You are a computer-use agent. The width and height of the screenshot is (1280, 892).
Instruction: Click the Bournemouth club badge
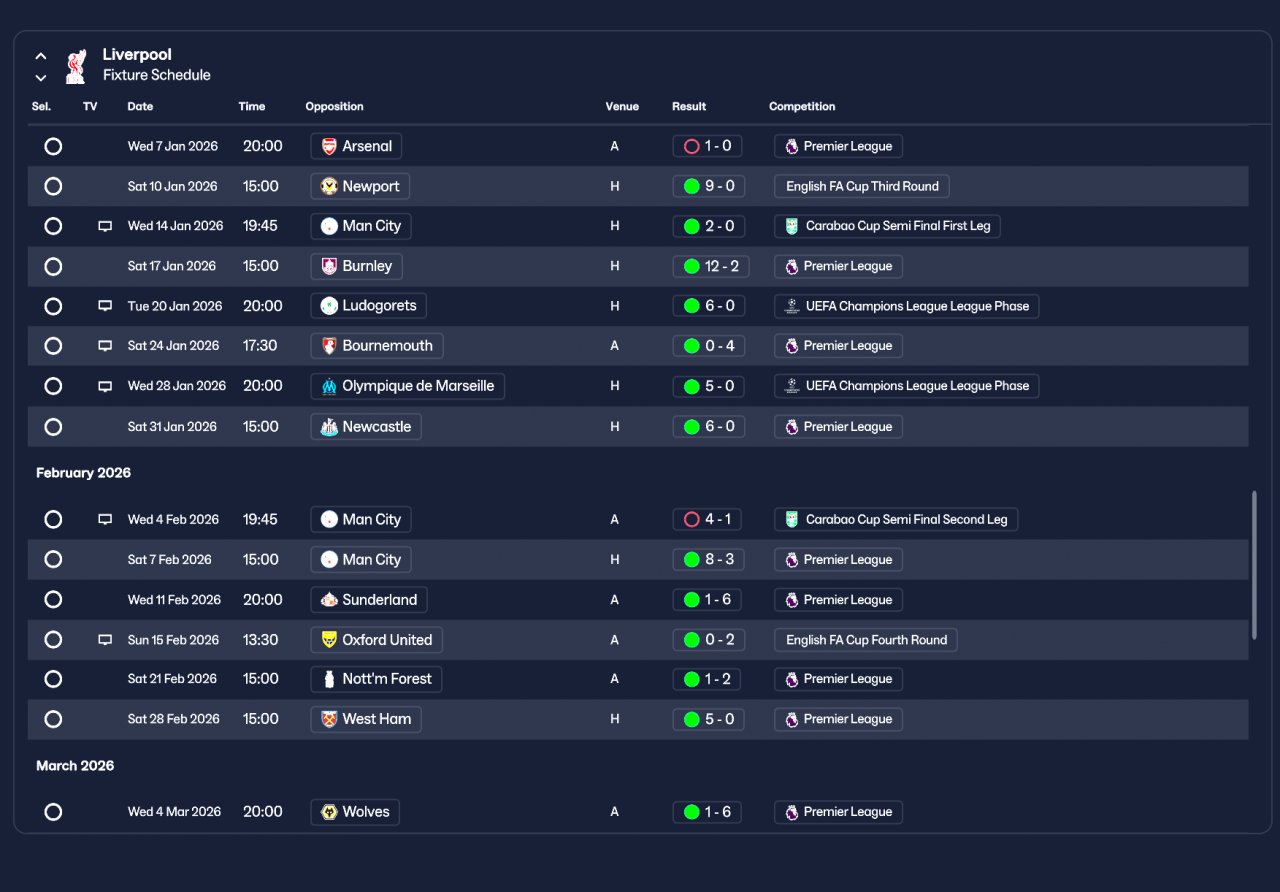[329, 346]
